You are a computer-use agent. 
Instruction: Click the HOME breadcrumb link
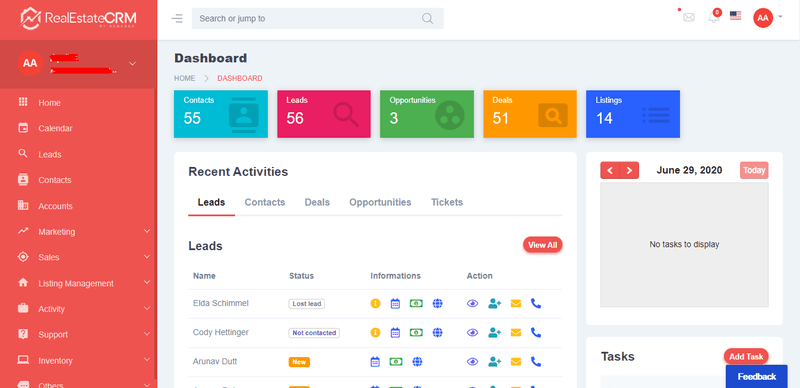point(185,78)
